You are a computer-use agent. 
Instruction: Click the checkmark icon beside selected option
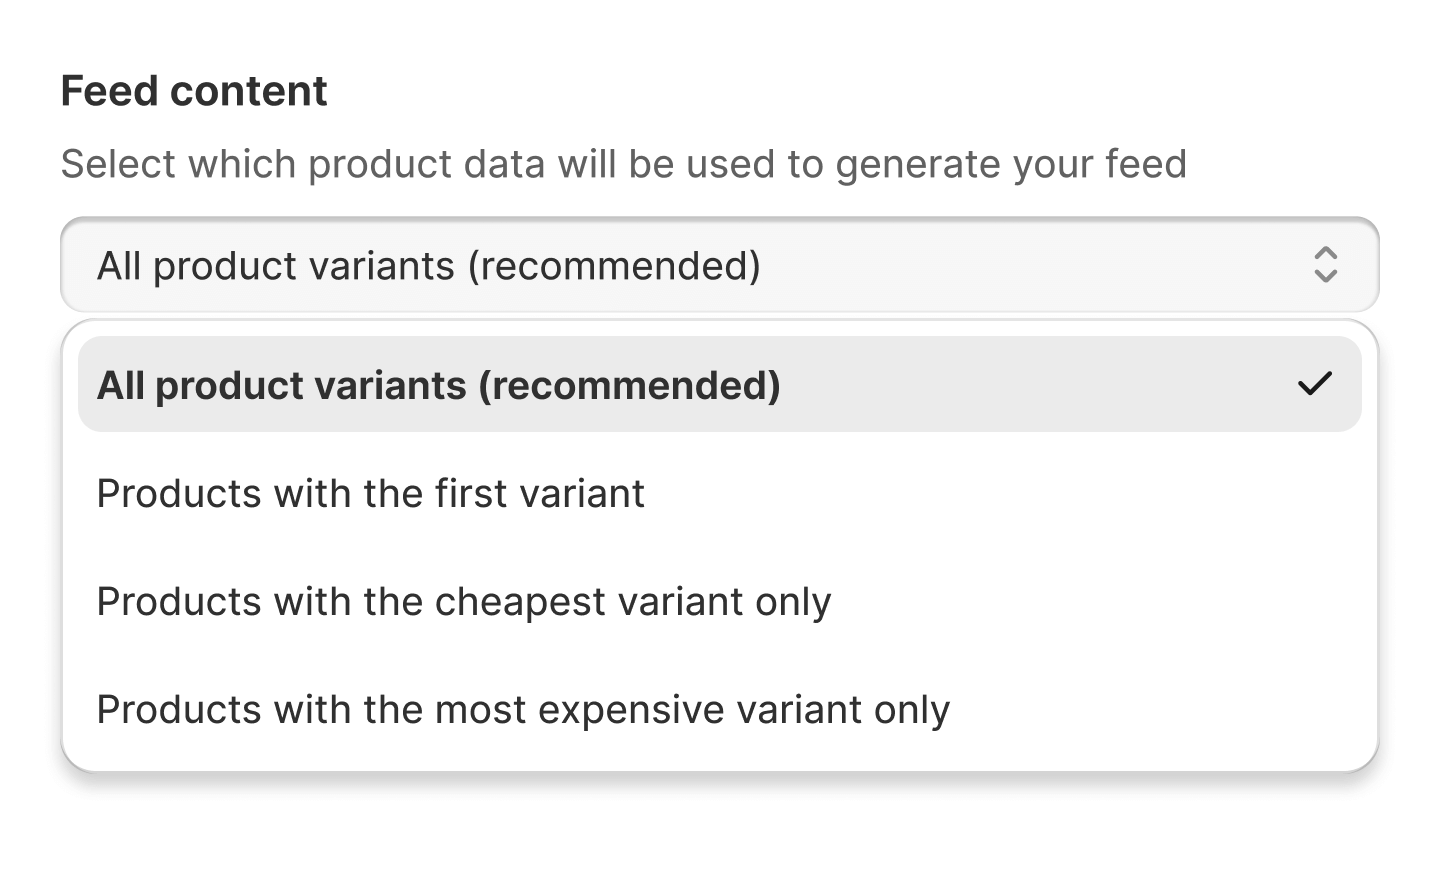(1314, 384)
